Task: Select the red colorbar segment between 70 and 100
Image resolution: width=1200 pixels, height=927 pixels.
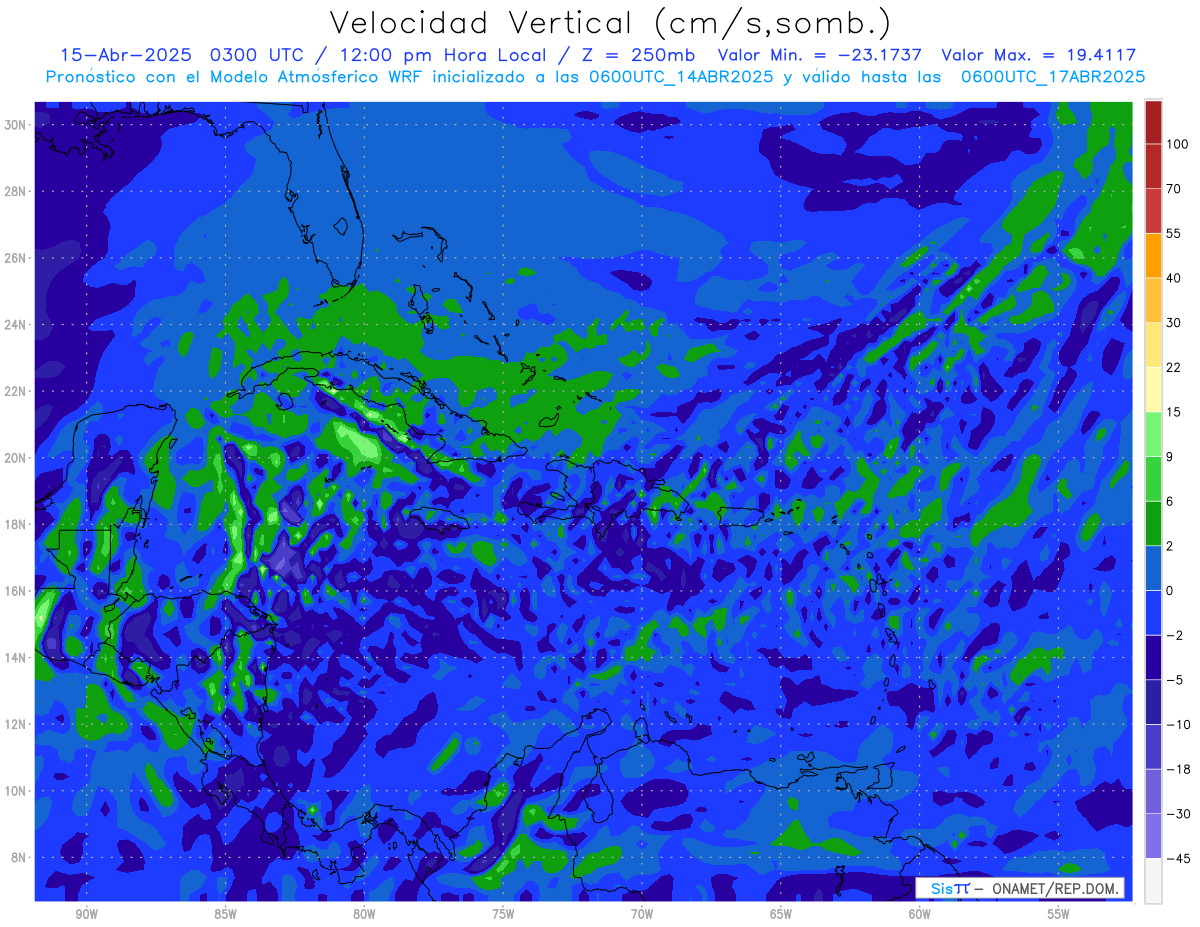Action: (x=1153, y=166)
